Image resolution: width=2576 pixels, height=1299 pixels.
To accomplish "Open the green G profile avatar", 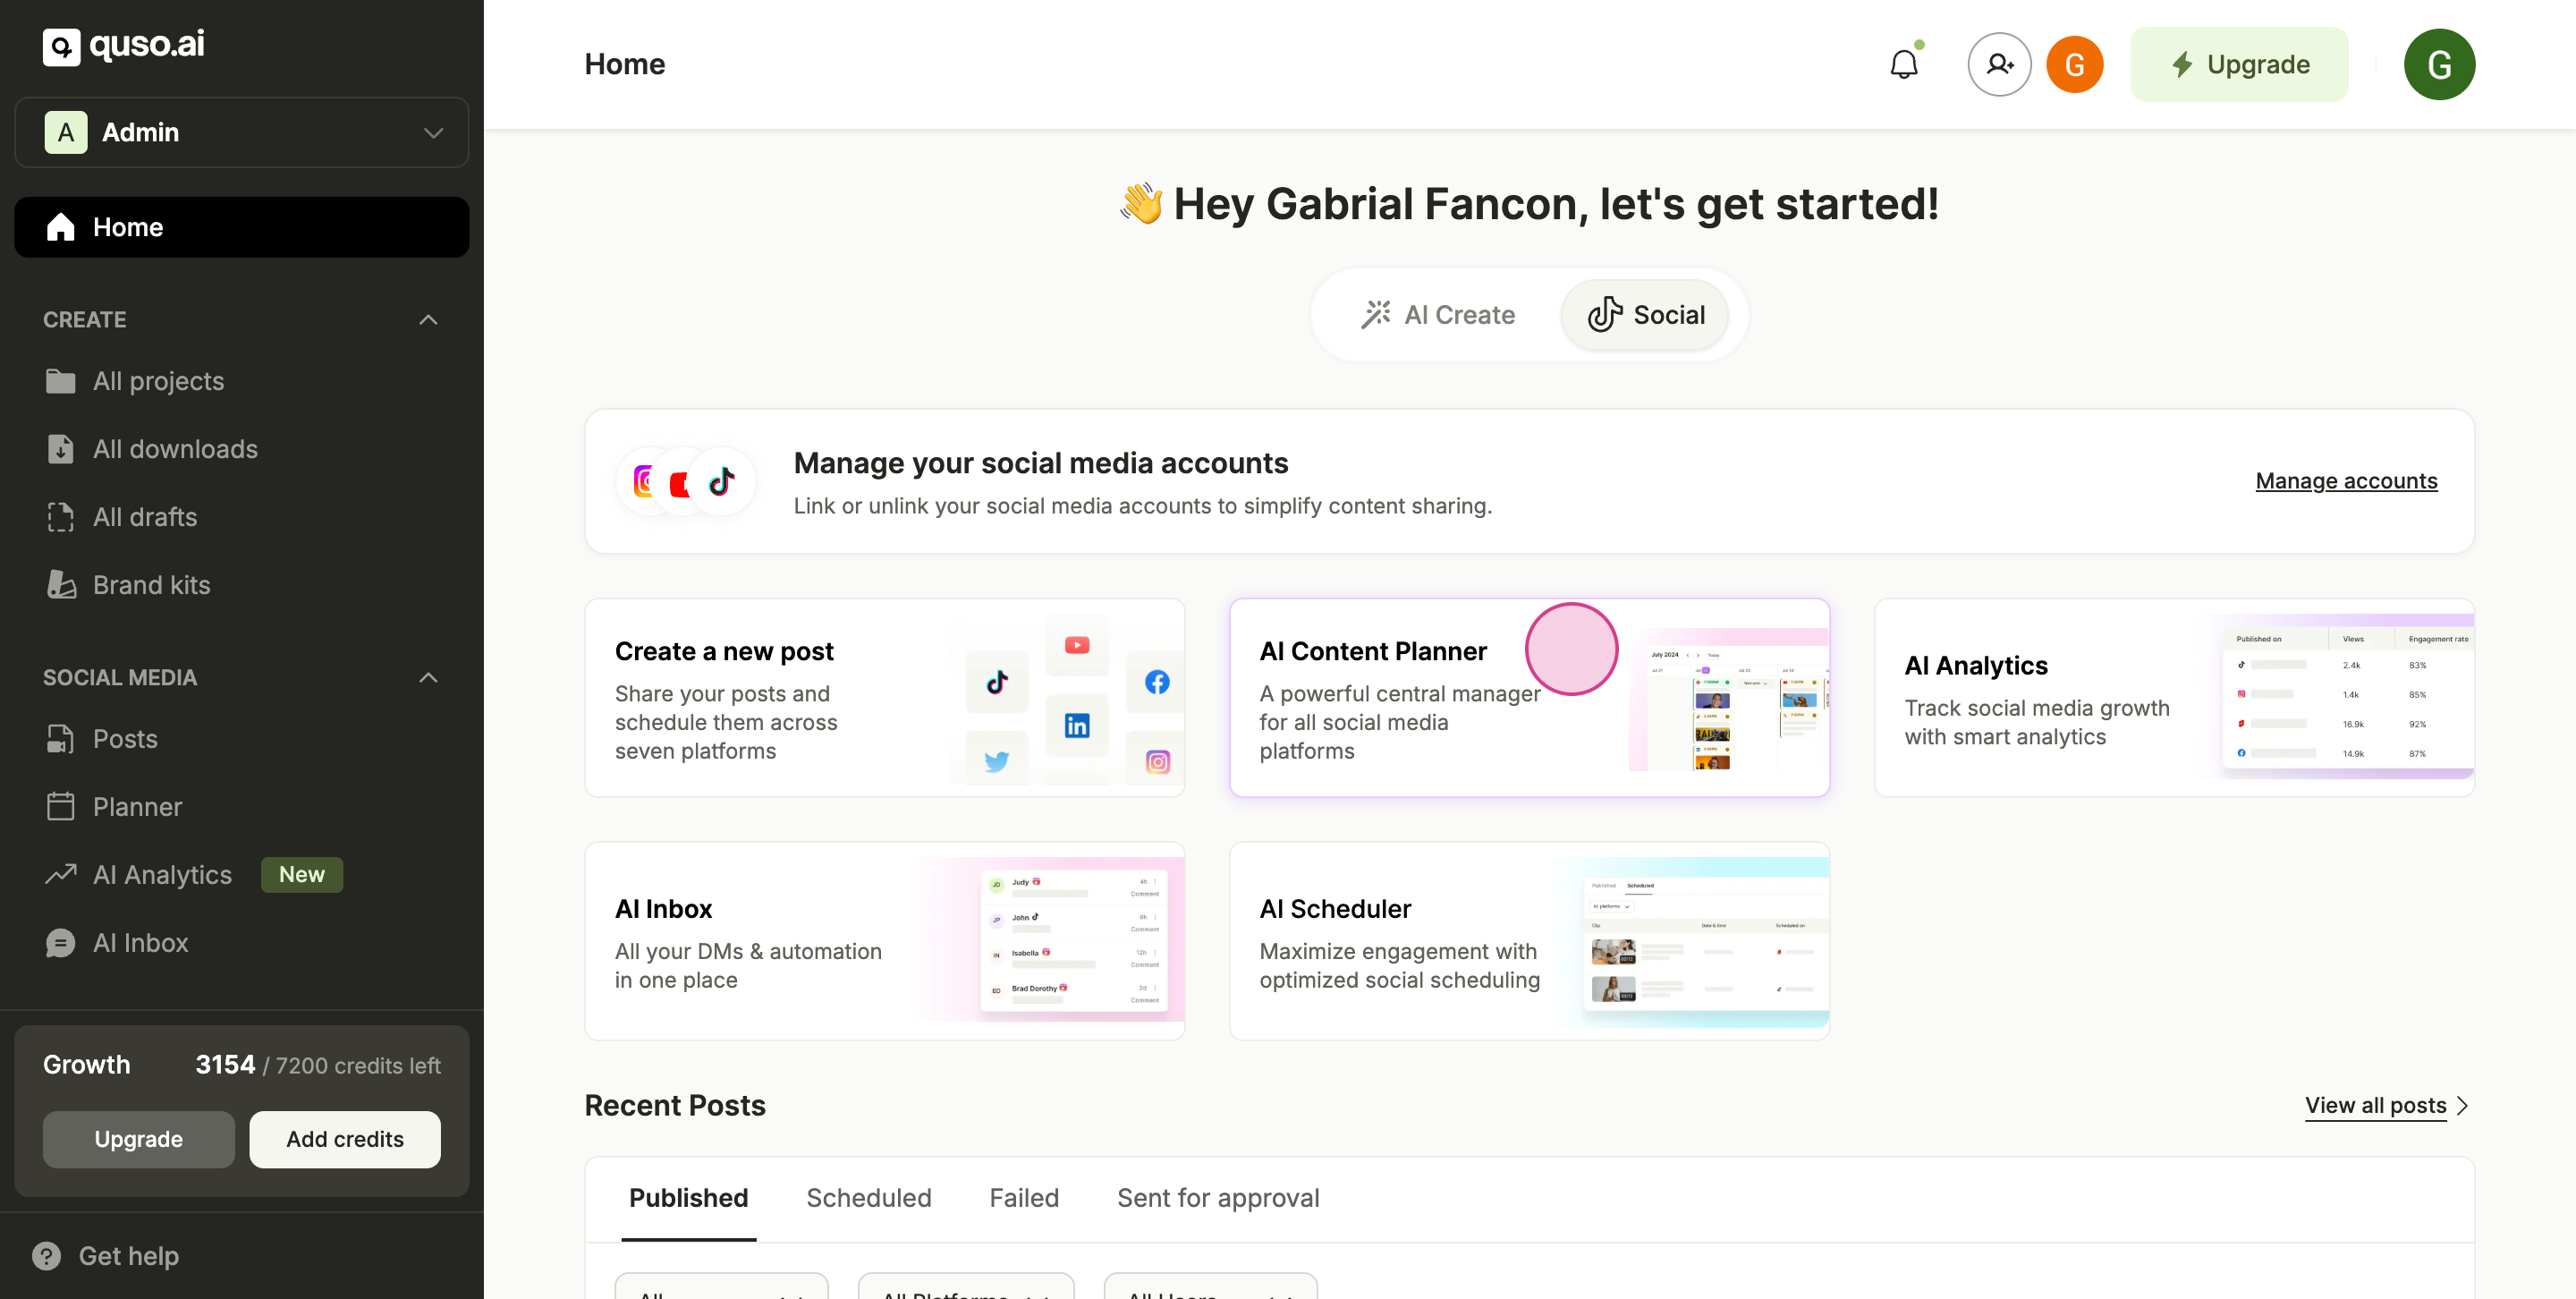I will point(2439,64).
